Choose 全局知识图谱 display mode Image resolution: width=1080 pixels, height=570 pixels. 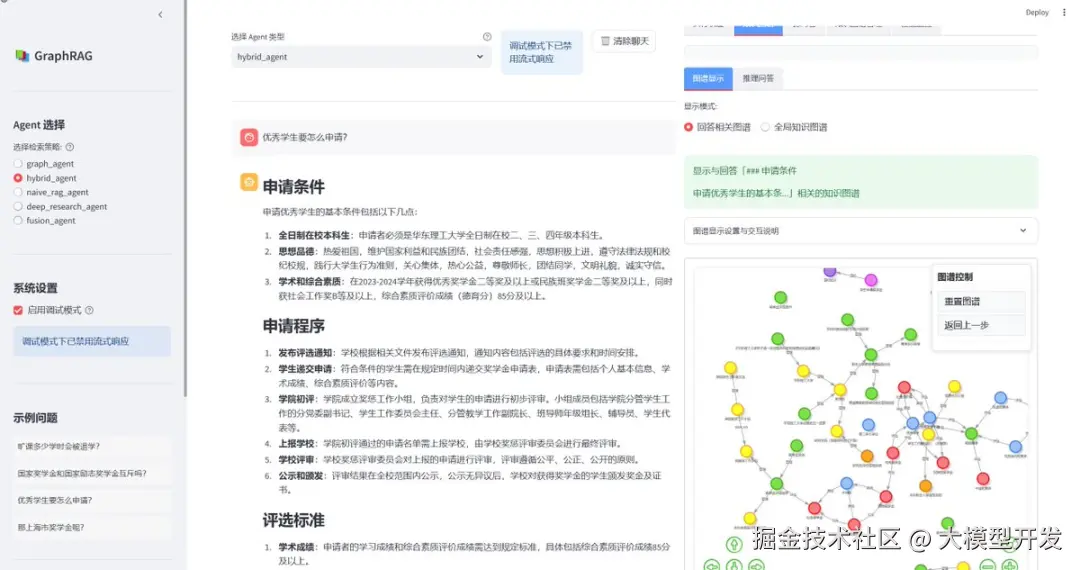pos(794,127)
